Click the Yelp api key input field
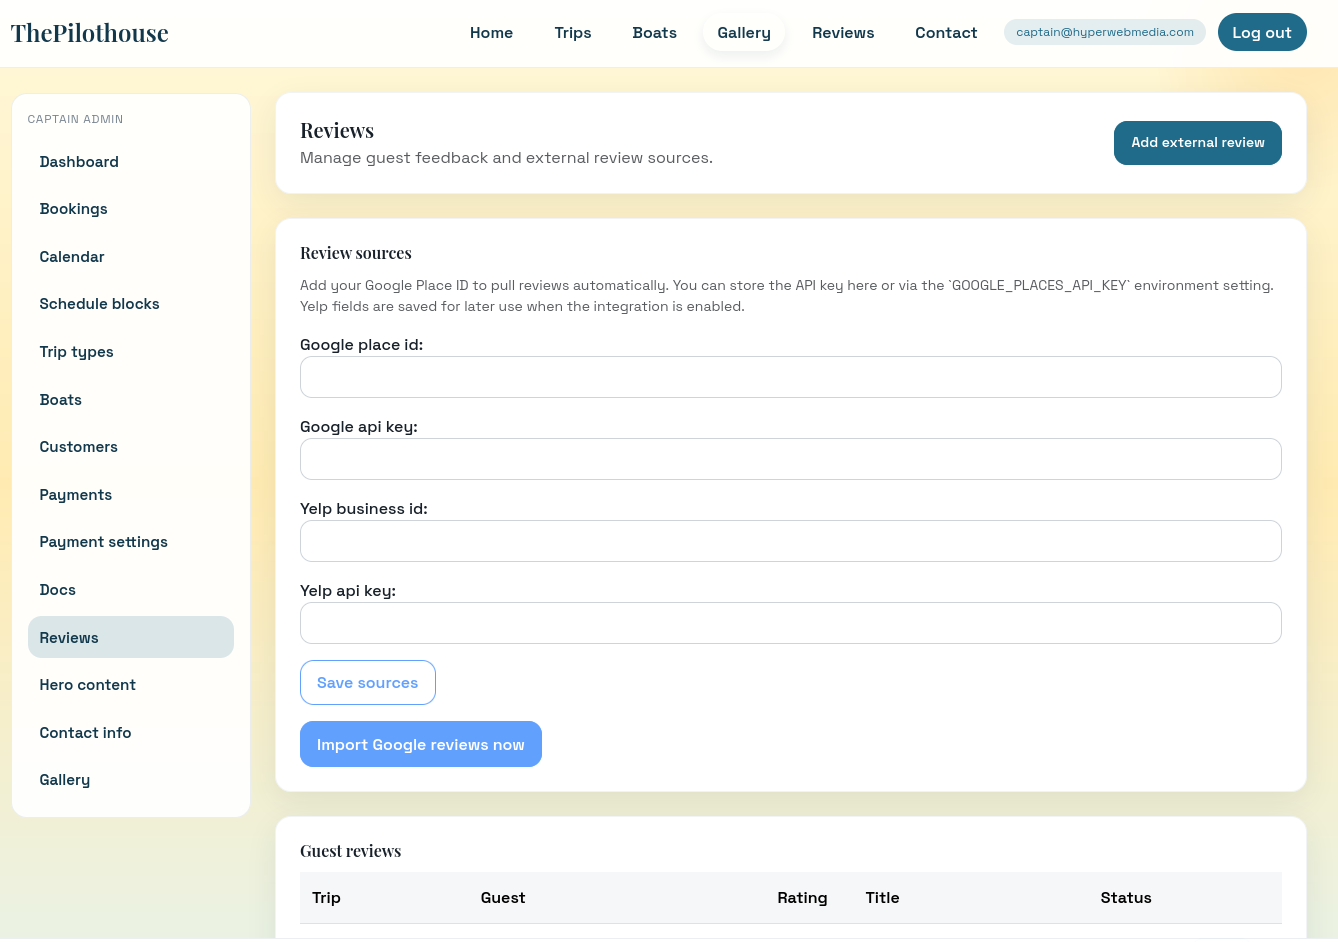The width and height of the screenshot is (1338, 942). click(790, 623)
